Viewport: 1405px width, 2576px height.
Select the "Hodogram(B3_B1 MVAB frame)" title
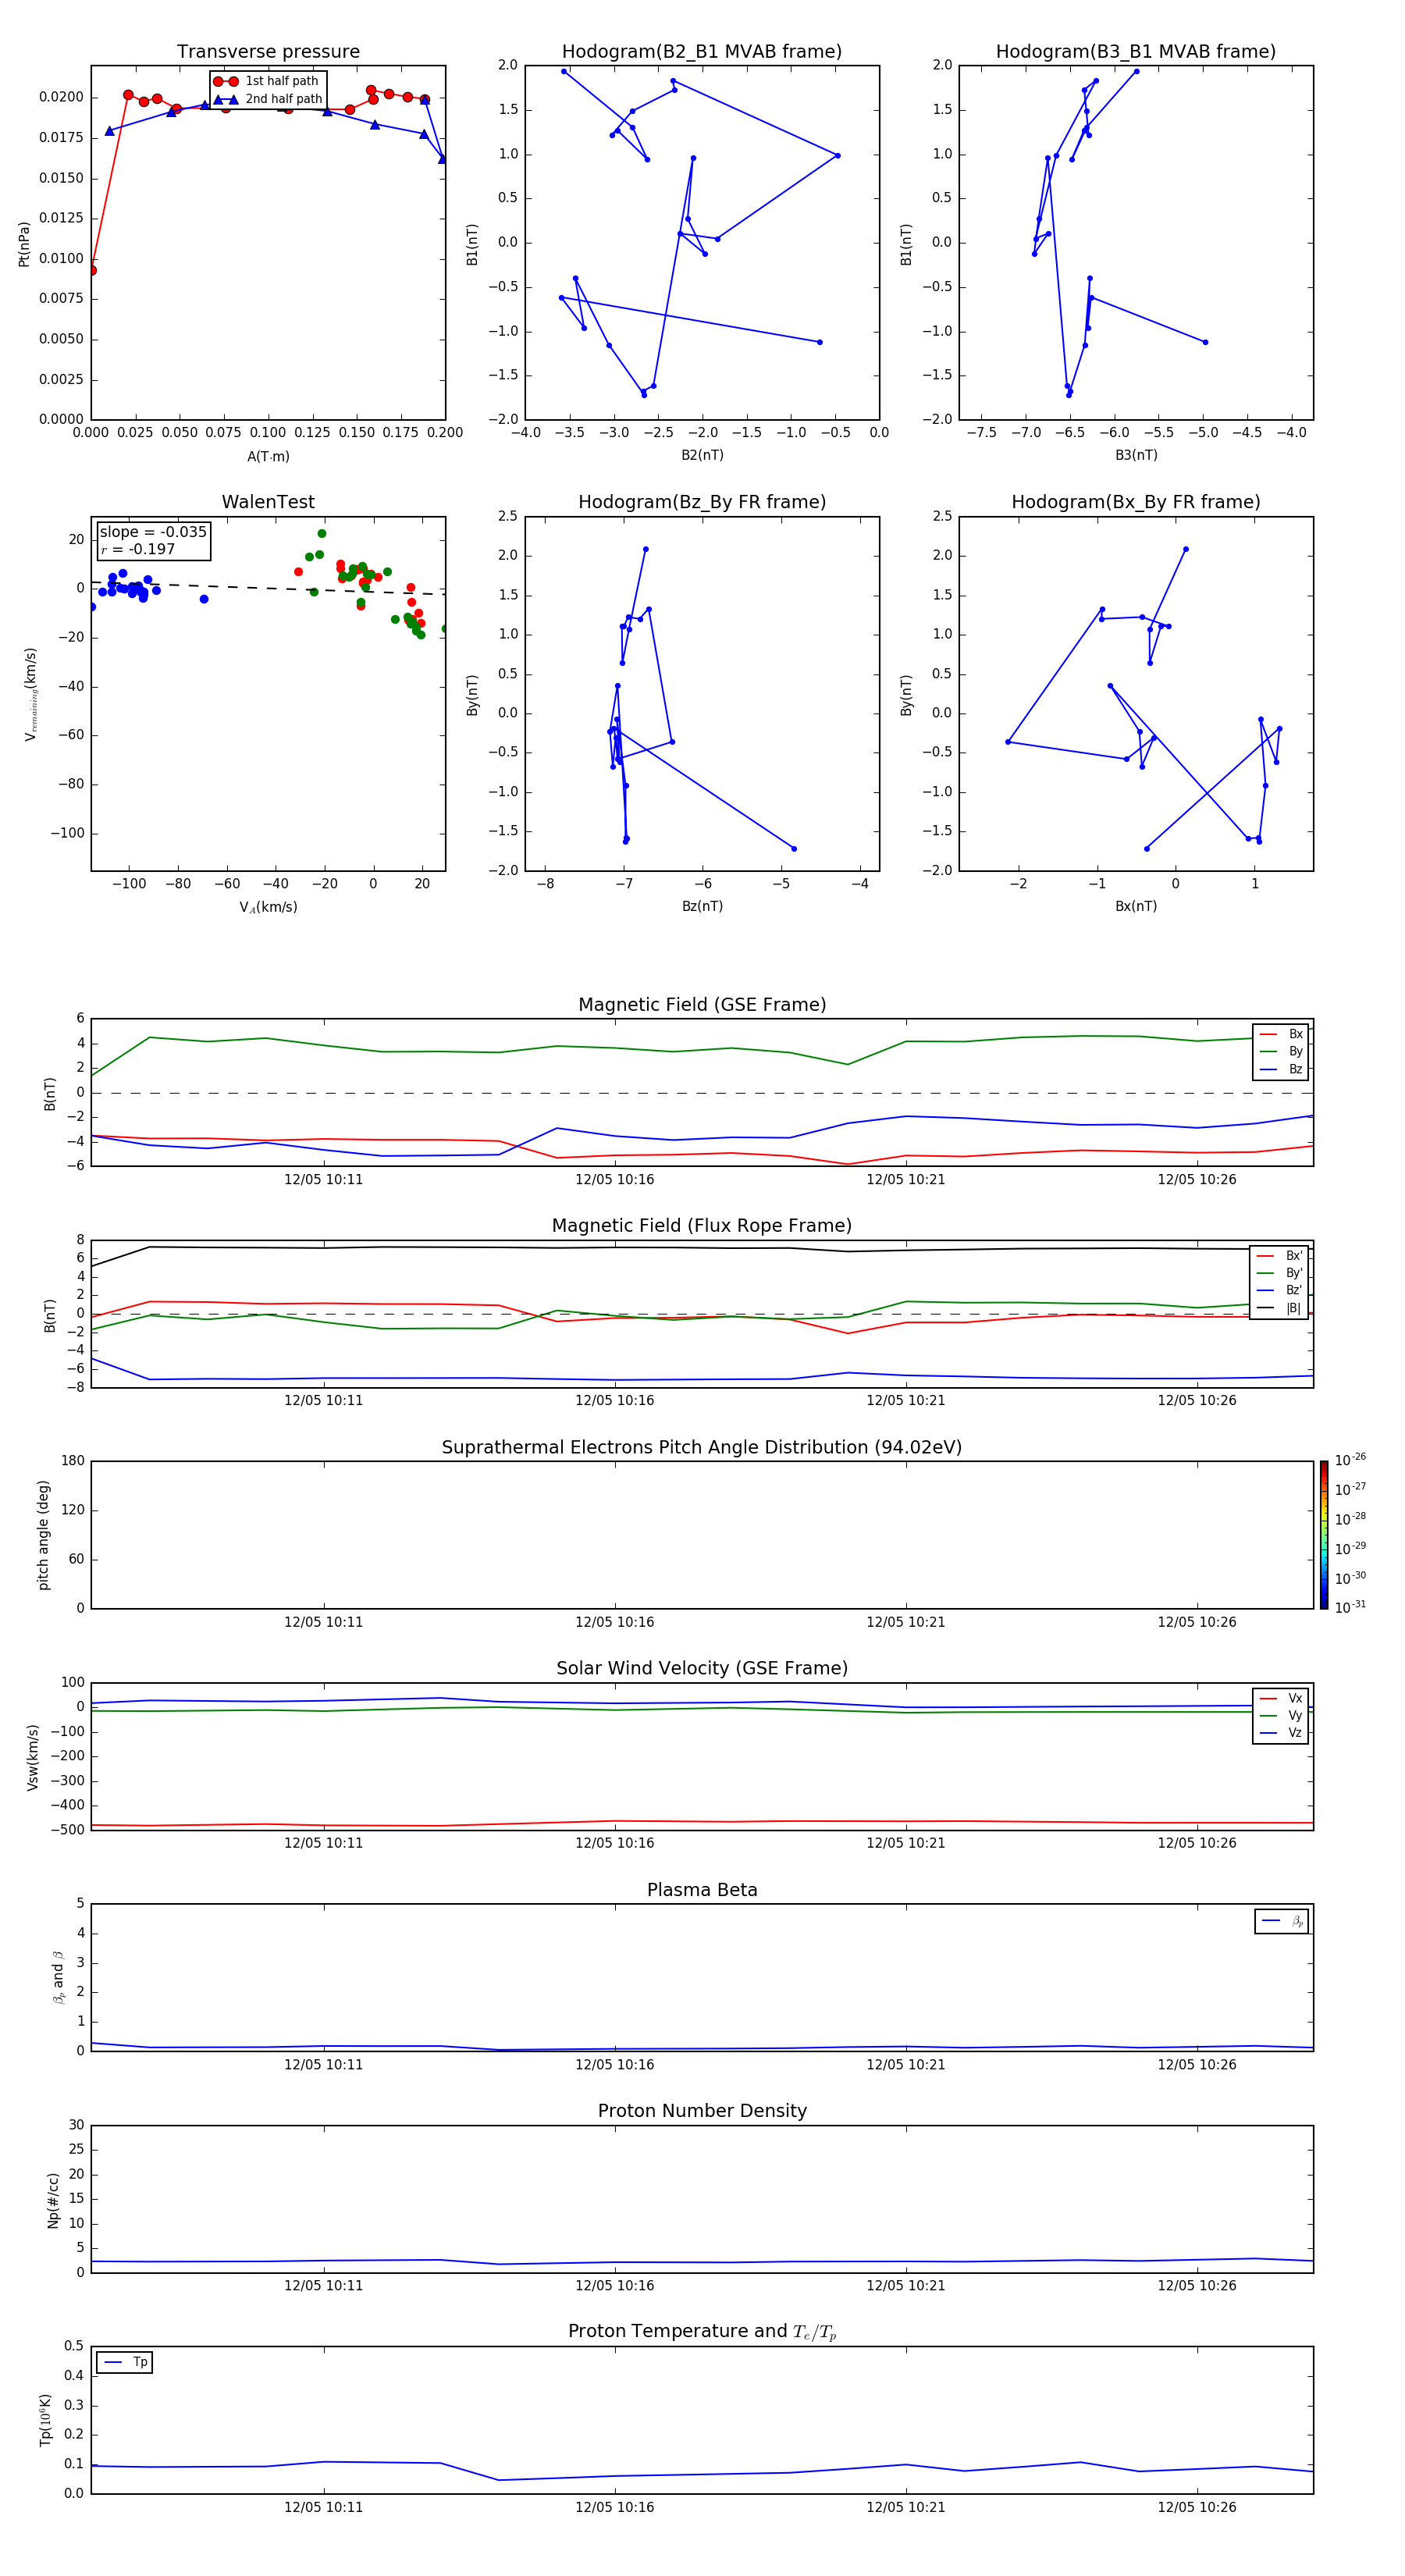tap(1136, 52)
